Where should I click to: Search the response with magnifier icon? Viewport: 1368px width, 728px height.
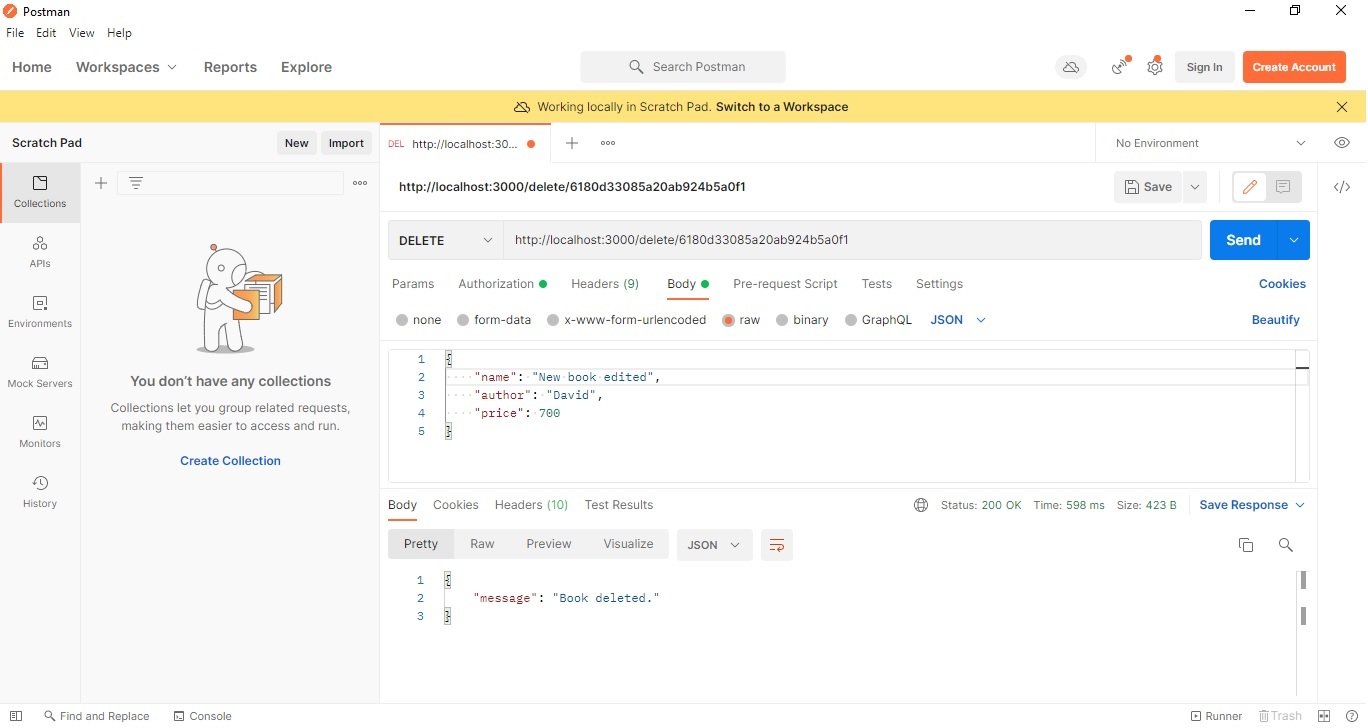pyautogui.click(x=1286, y=545)
